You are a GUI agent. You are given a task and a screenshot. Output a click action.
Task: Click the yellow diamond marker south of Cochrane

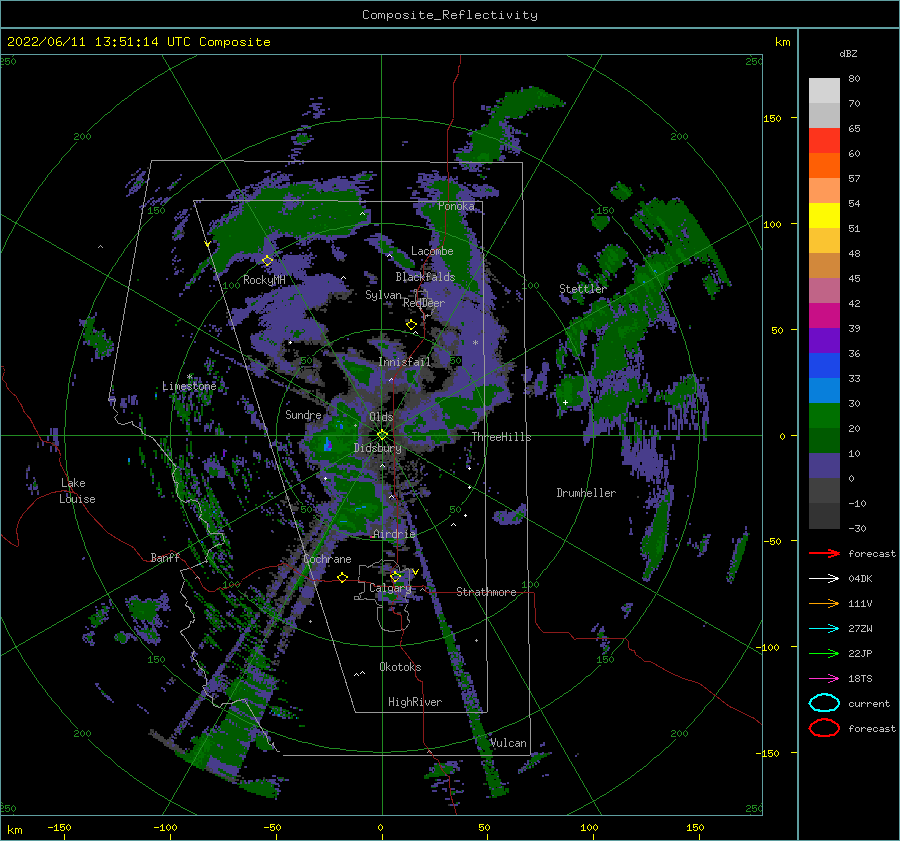tap(343, 577)
